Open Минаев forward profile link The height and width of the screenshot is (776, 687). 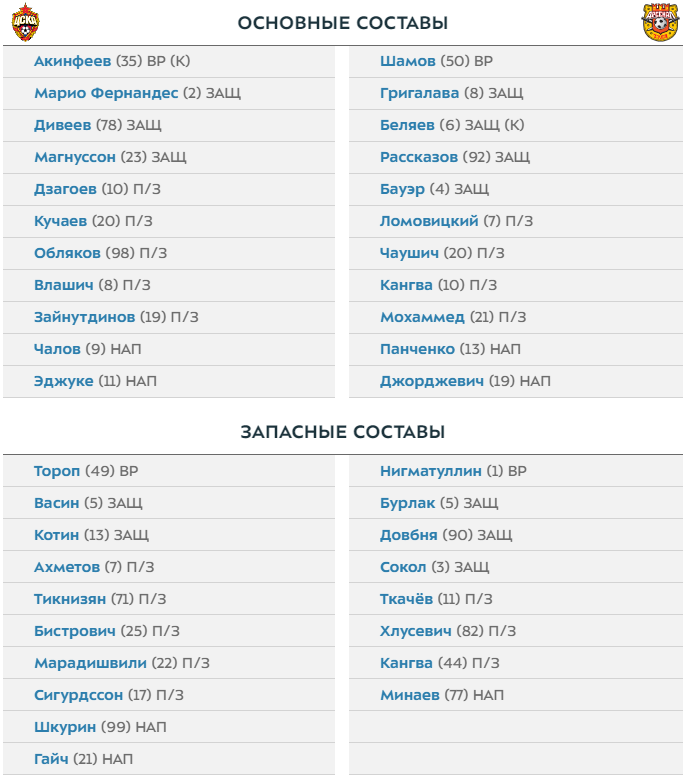point(410,695)
